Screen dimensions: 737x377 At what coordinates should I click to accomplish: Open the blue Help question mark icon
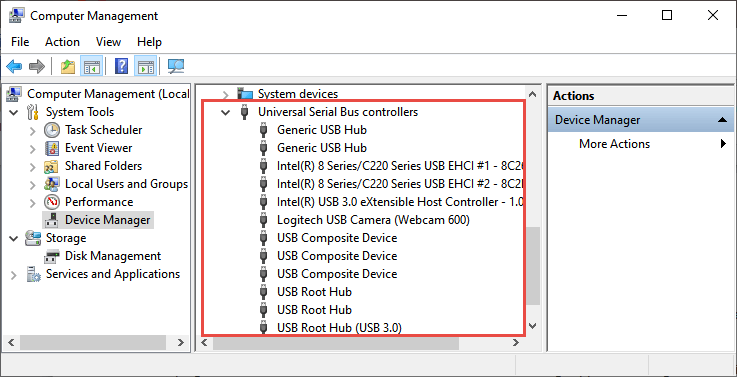[121, 66]
